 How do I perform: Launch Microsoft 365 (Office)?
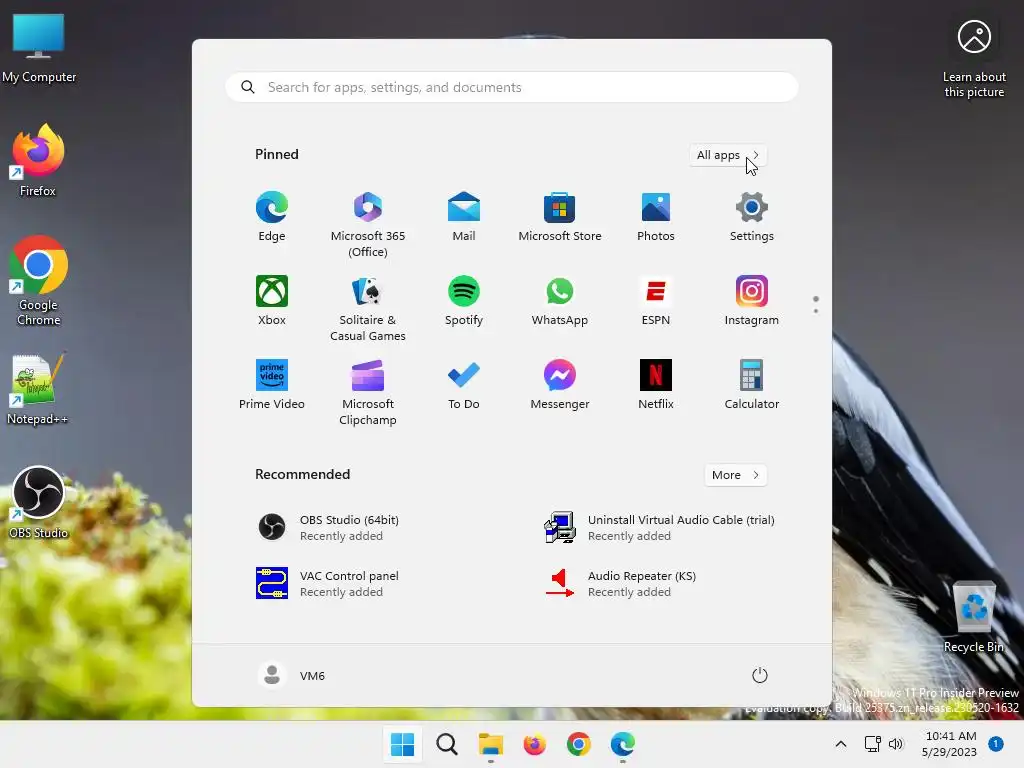[368, 225]
